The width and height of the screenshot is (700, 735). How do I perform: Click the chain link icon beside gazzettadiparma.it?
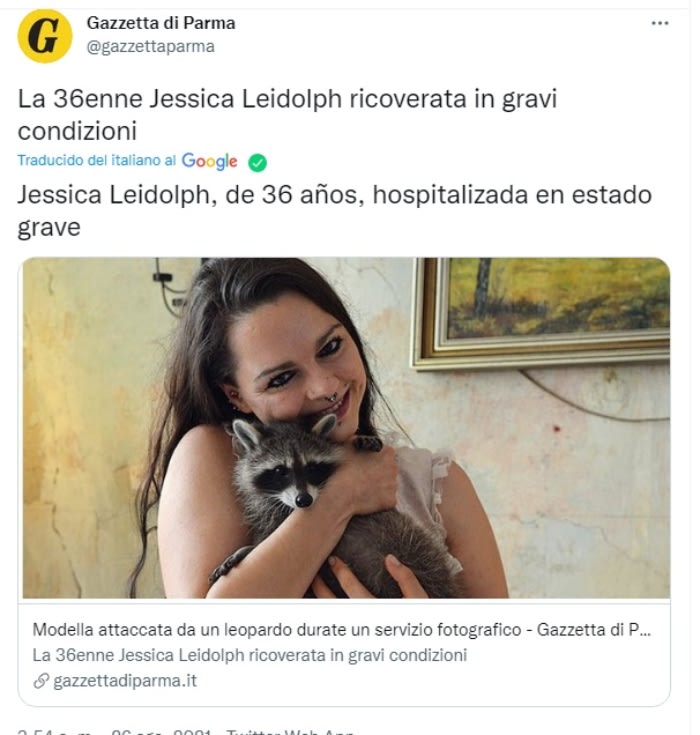point(41,681)
